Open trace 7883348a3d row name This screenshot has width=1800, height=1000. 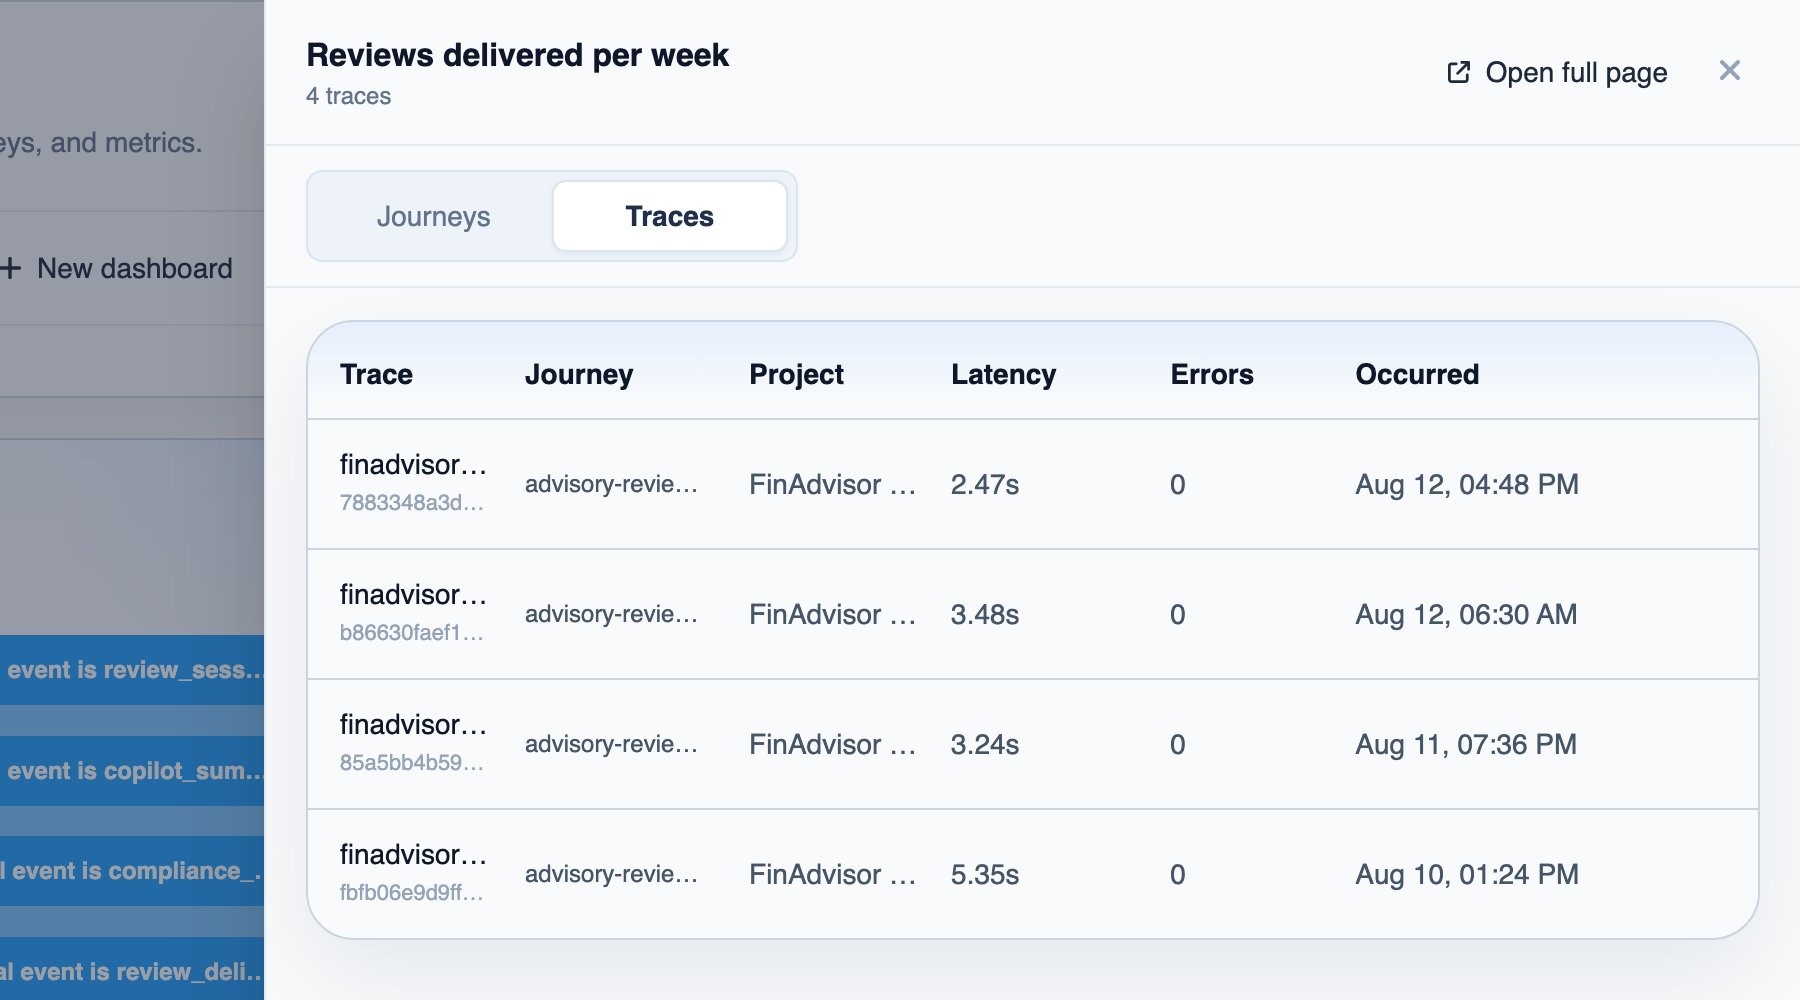pyautogui.click(x=413, y=465)
